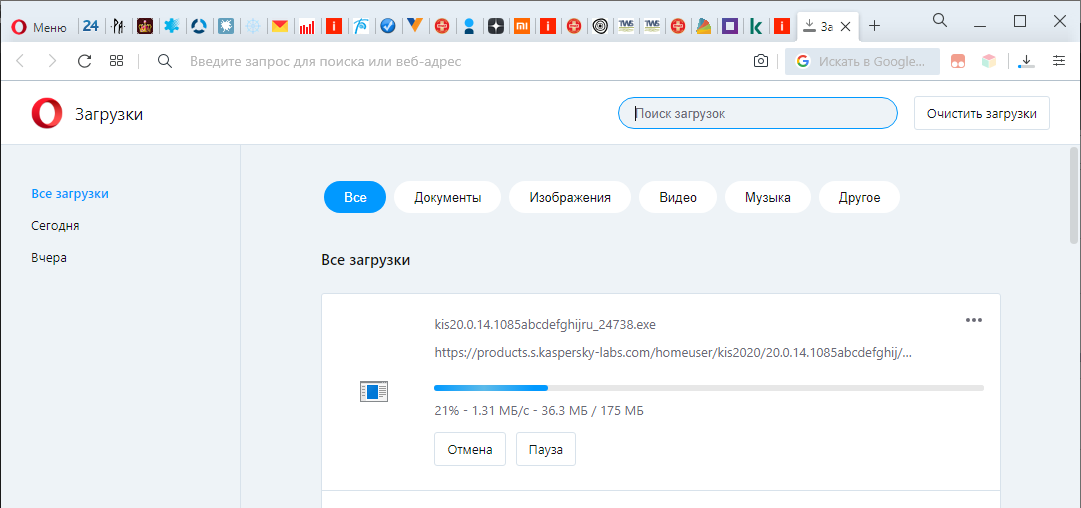Open the tab with the dark four-point star icon
Viewport: 1081px width, 508px height.
pyautogui.click(x=496, y=27)
